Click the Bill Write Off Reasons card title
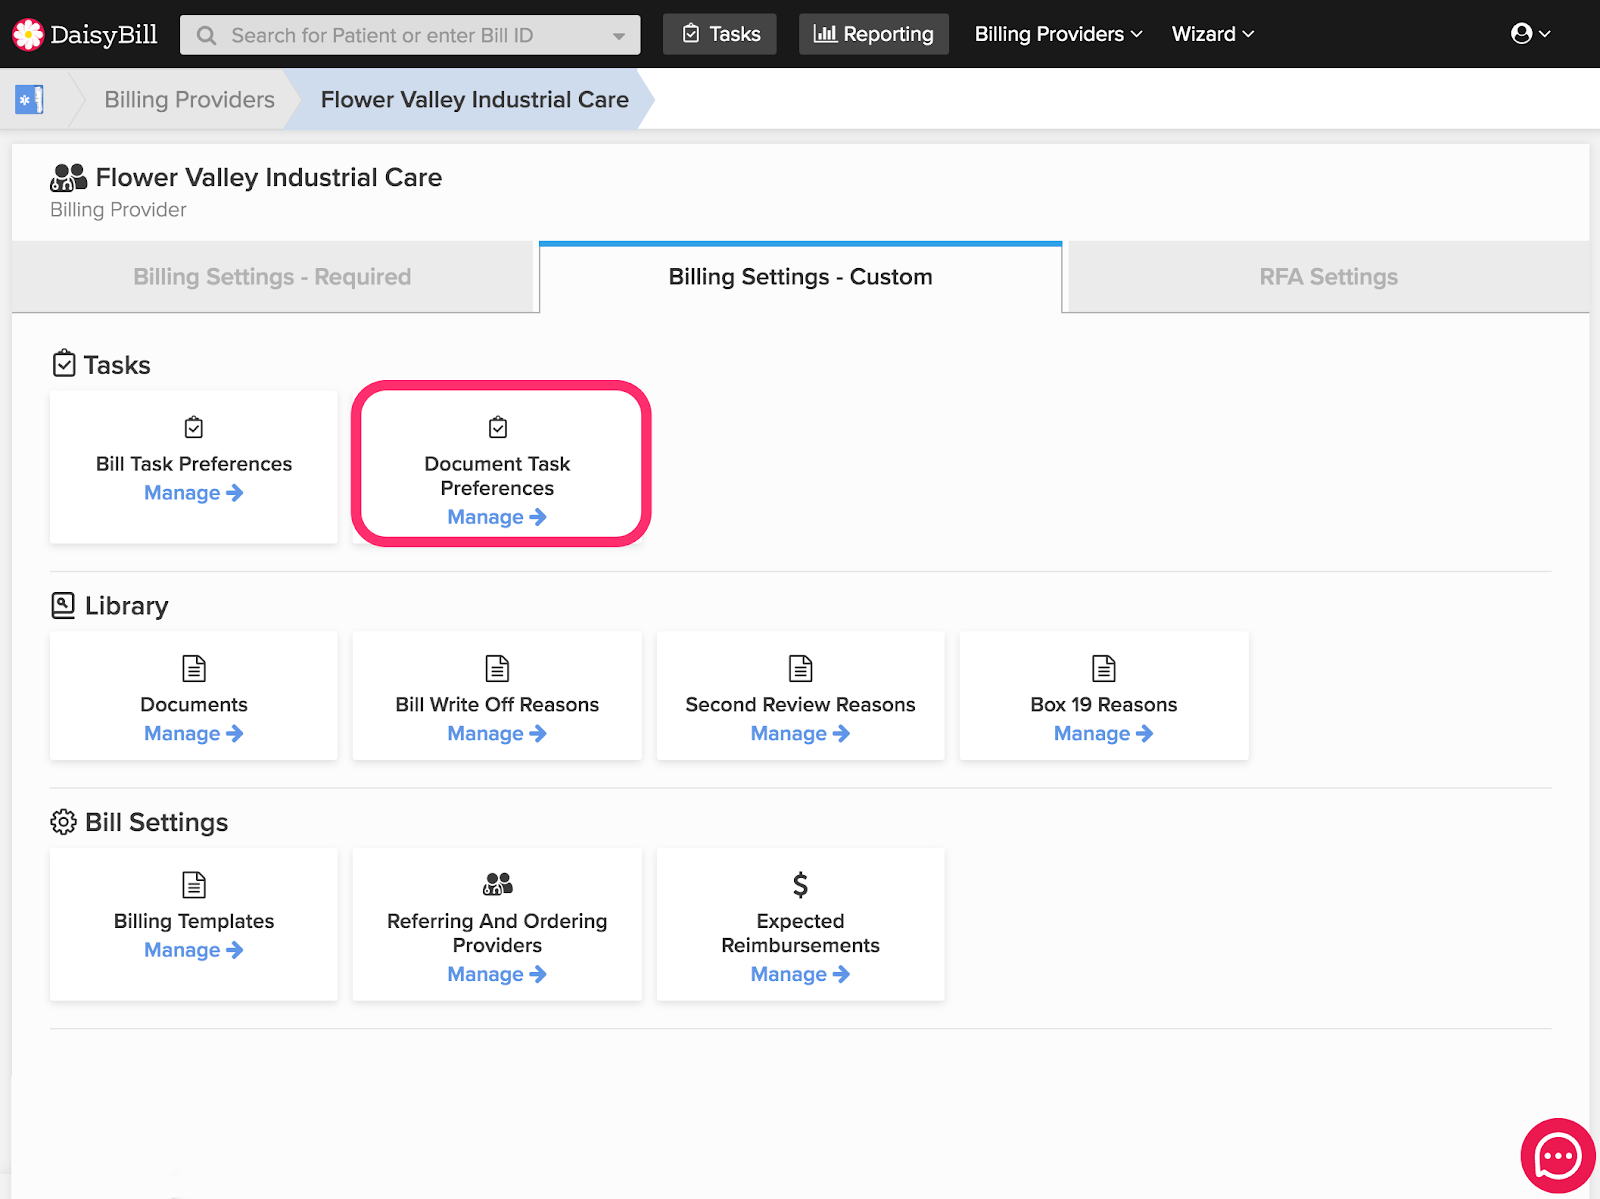 [497, 705]
